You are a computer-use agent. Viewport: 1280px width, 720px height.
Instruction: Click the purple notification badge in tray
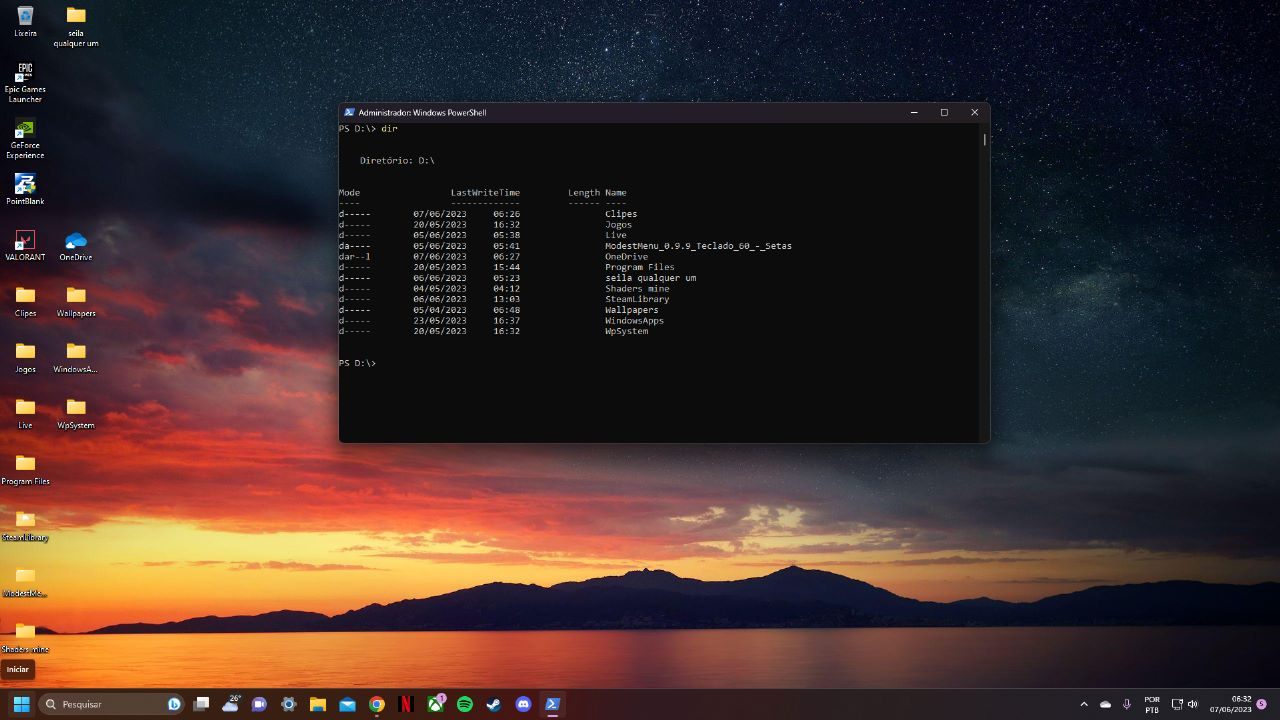(x=1262, y=704)
